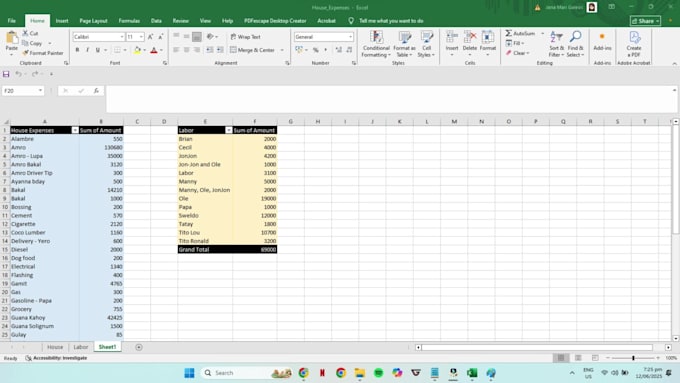The image size is (680, 383).
Task: Toggle Wrap Text
Action: 245,37
